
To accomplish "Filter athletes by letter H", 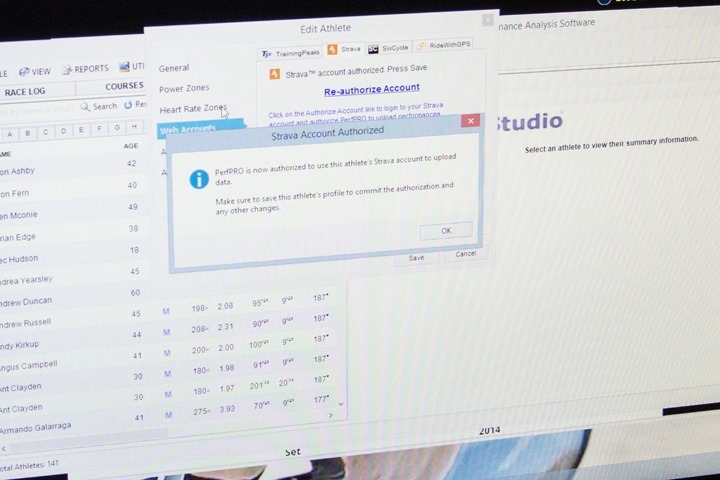I will pos(134,126).
